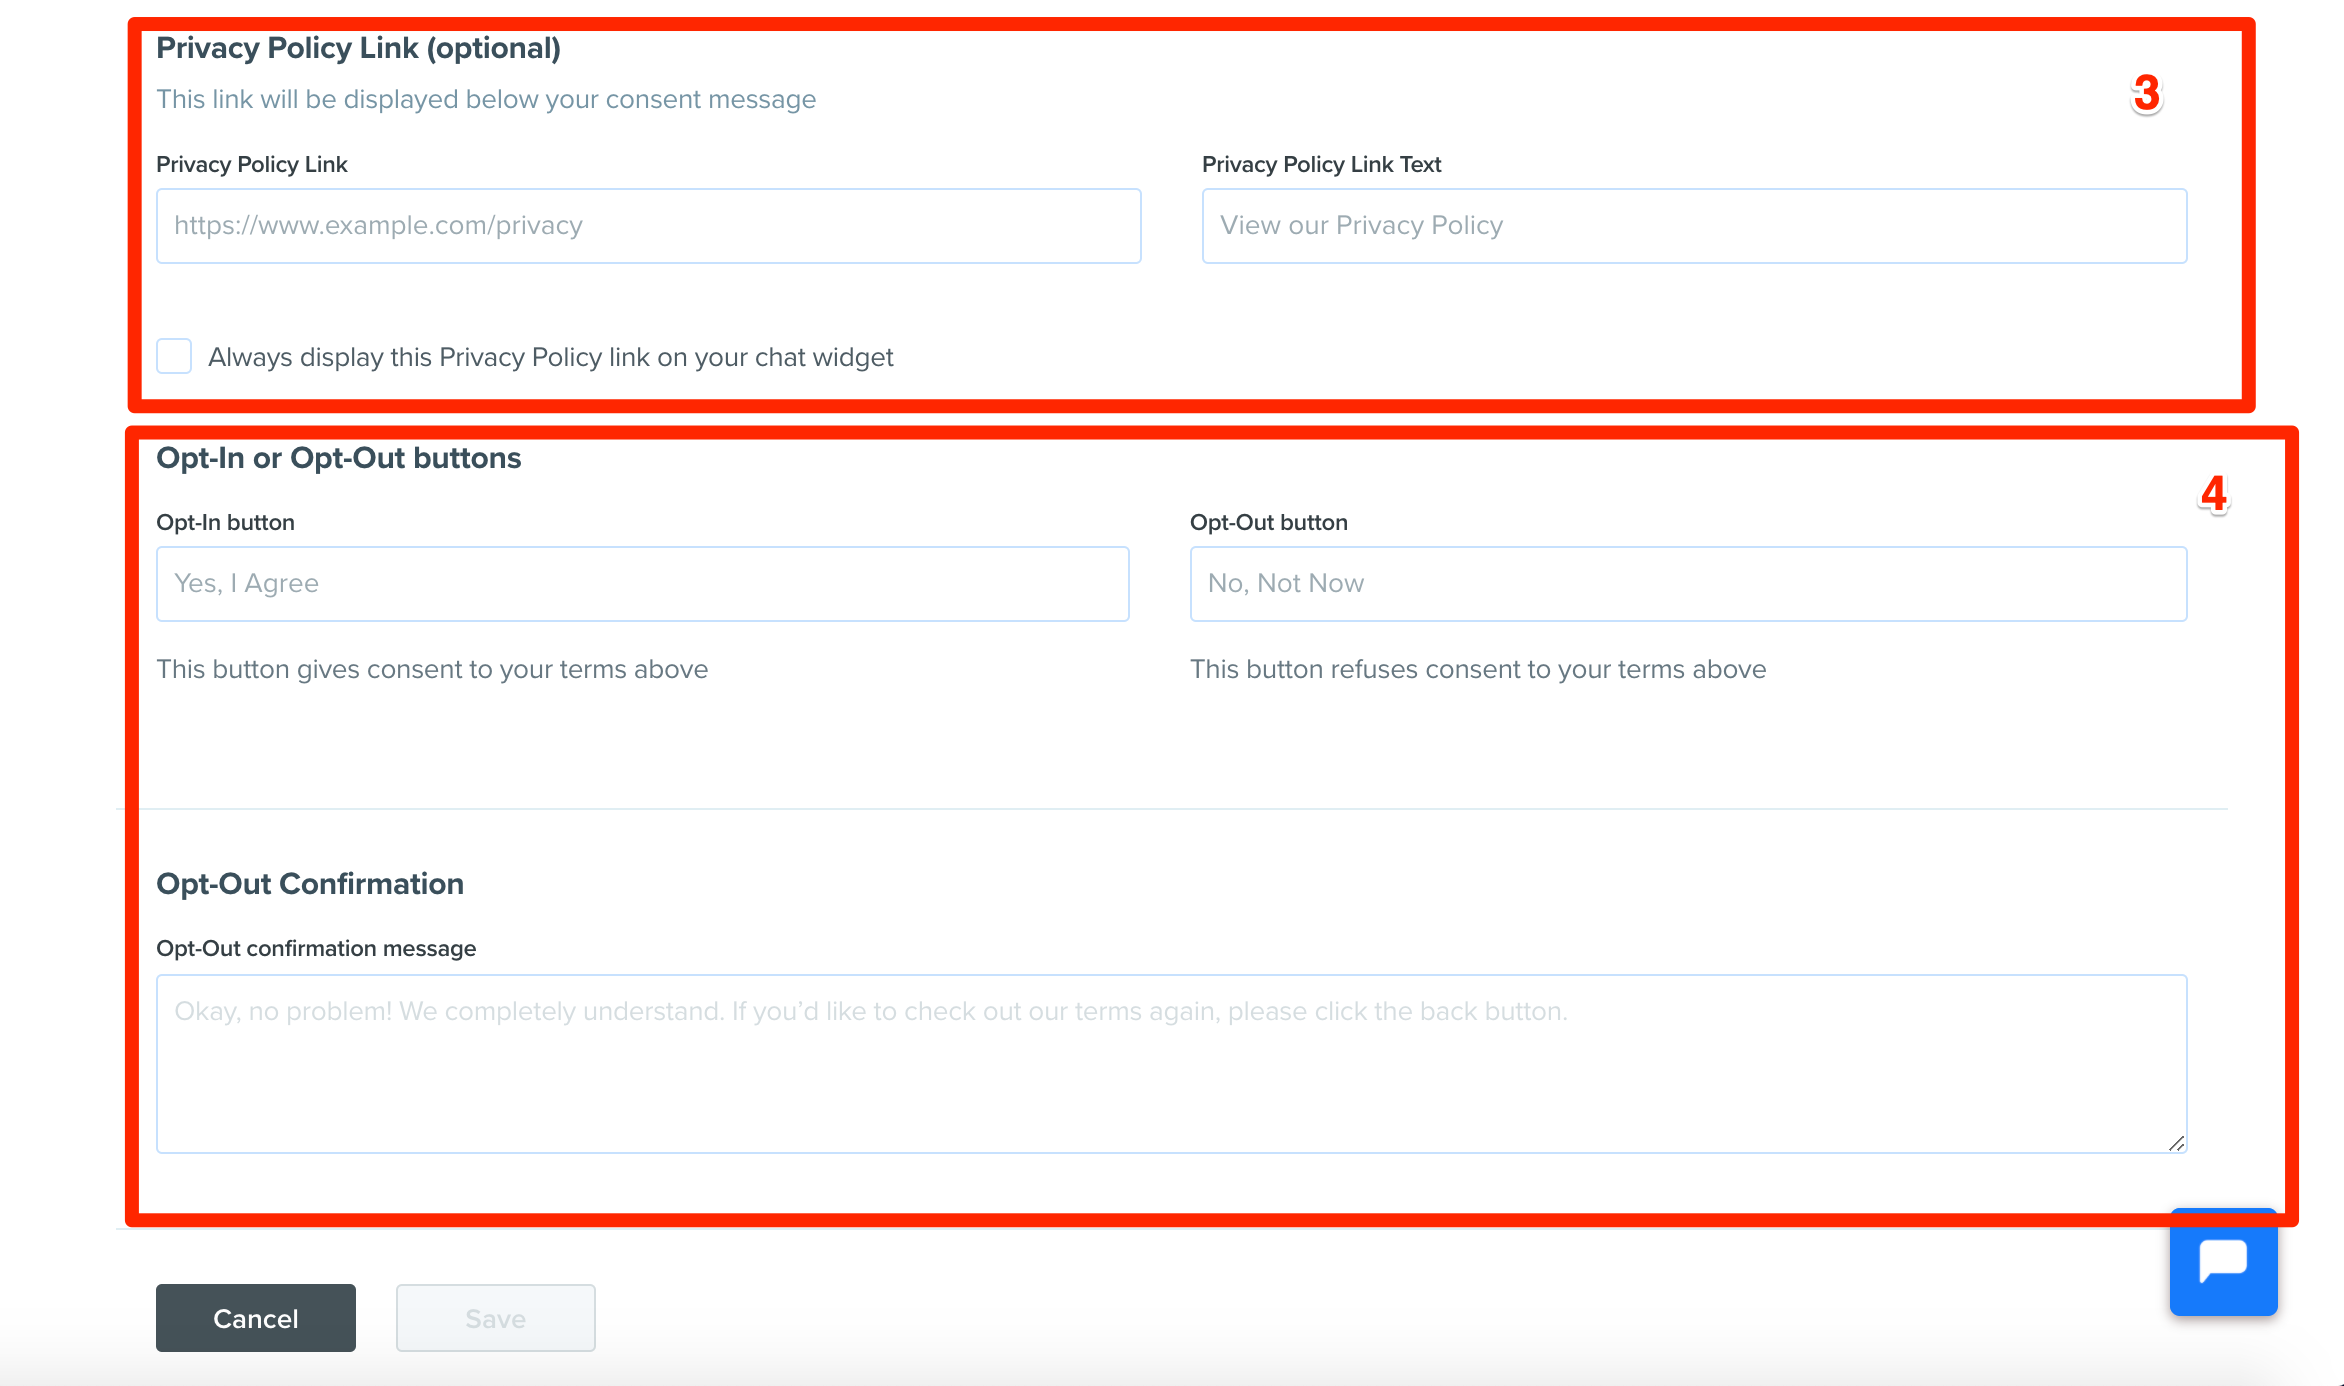2344x1386 pixels.
Task: Focus the Privacy Policy Link Text field
Action: tap(1694, 226)
